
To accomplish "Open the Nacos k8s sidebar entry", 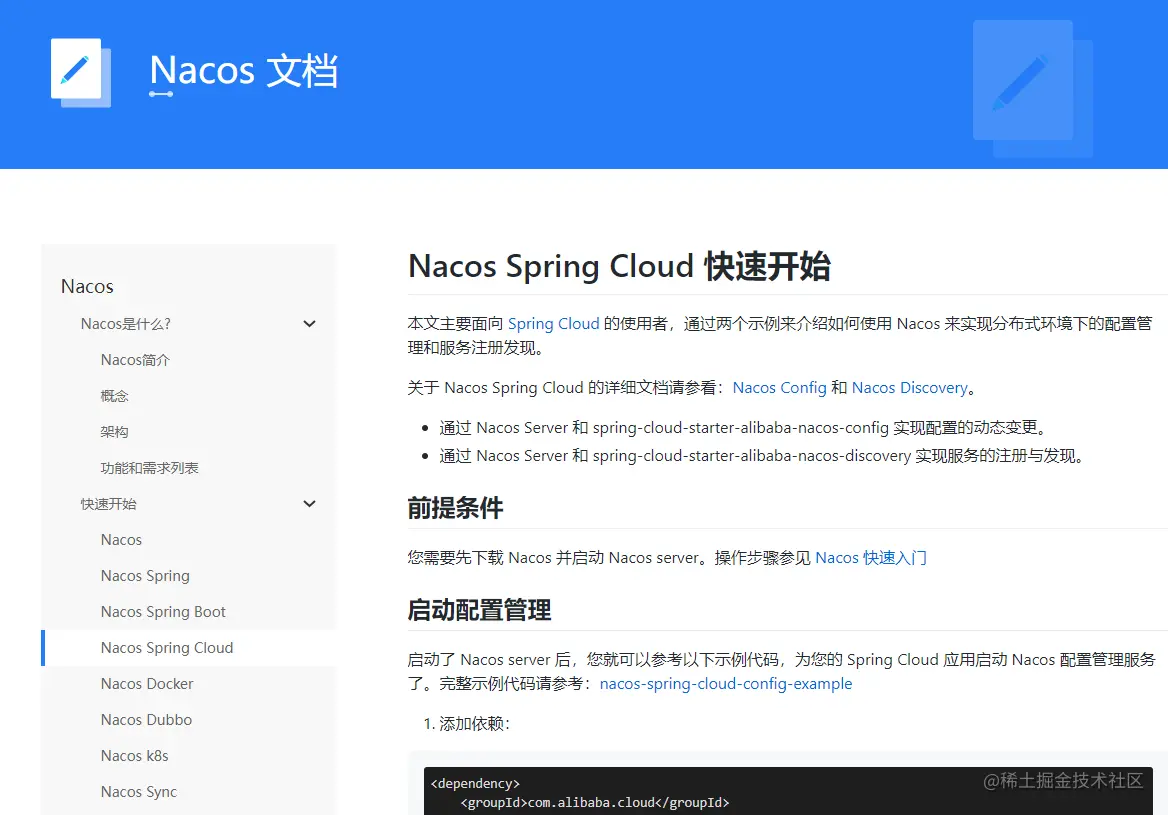I will (135, 756).
